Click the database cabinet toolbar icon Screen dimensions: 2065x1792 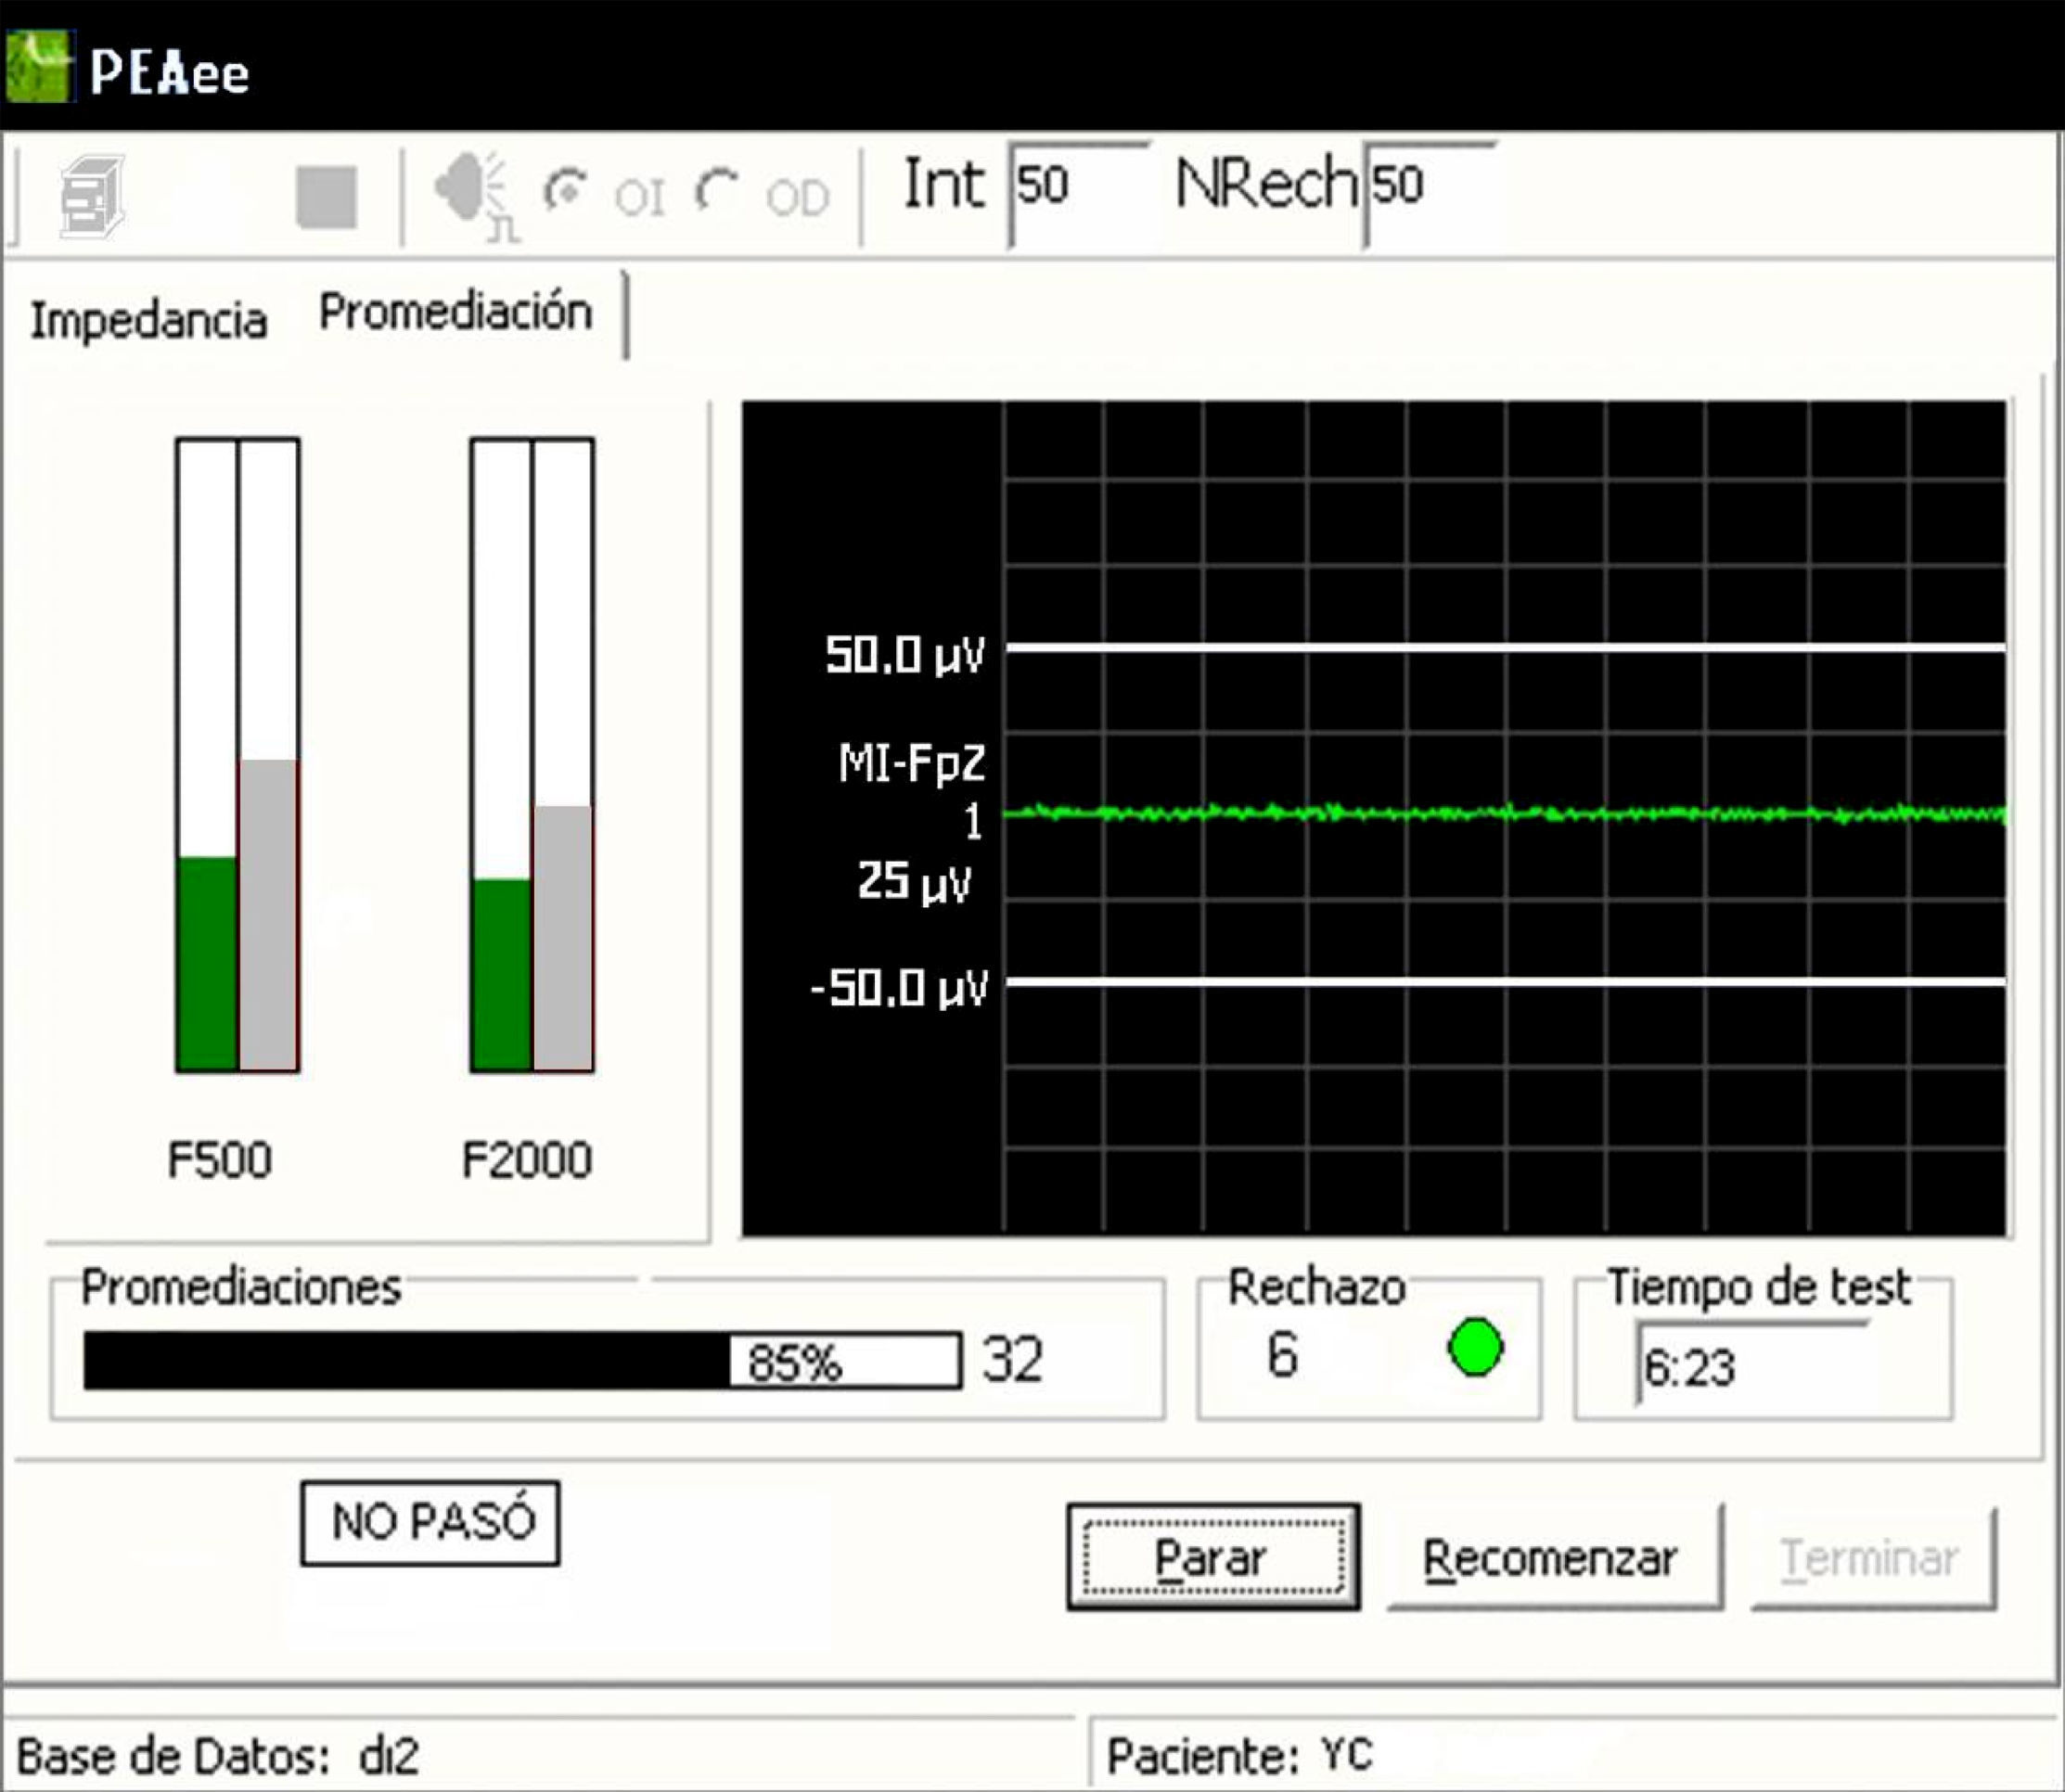[92, 196]
